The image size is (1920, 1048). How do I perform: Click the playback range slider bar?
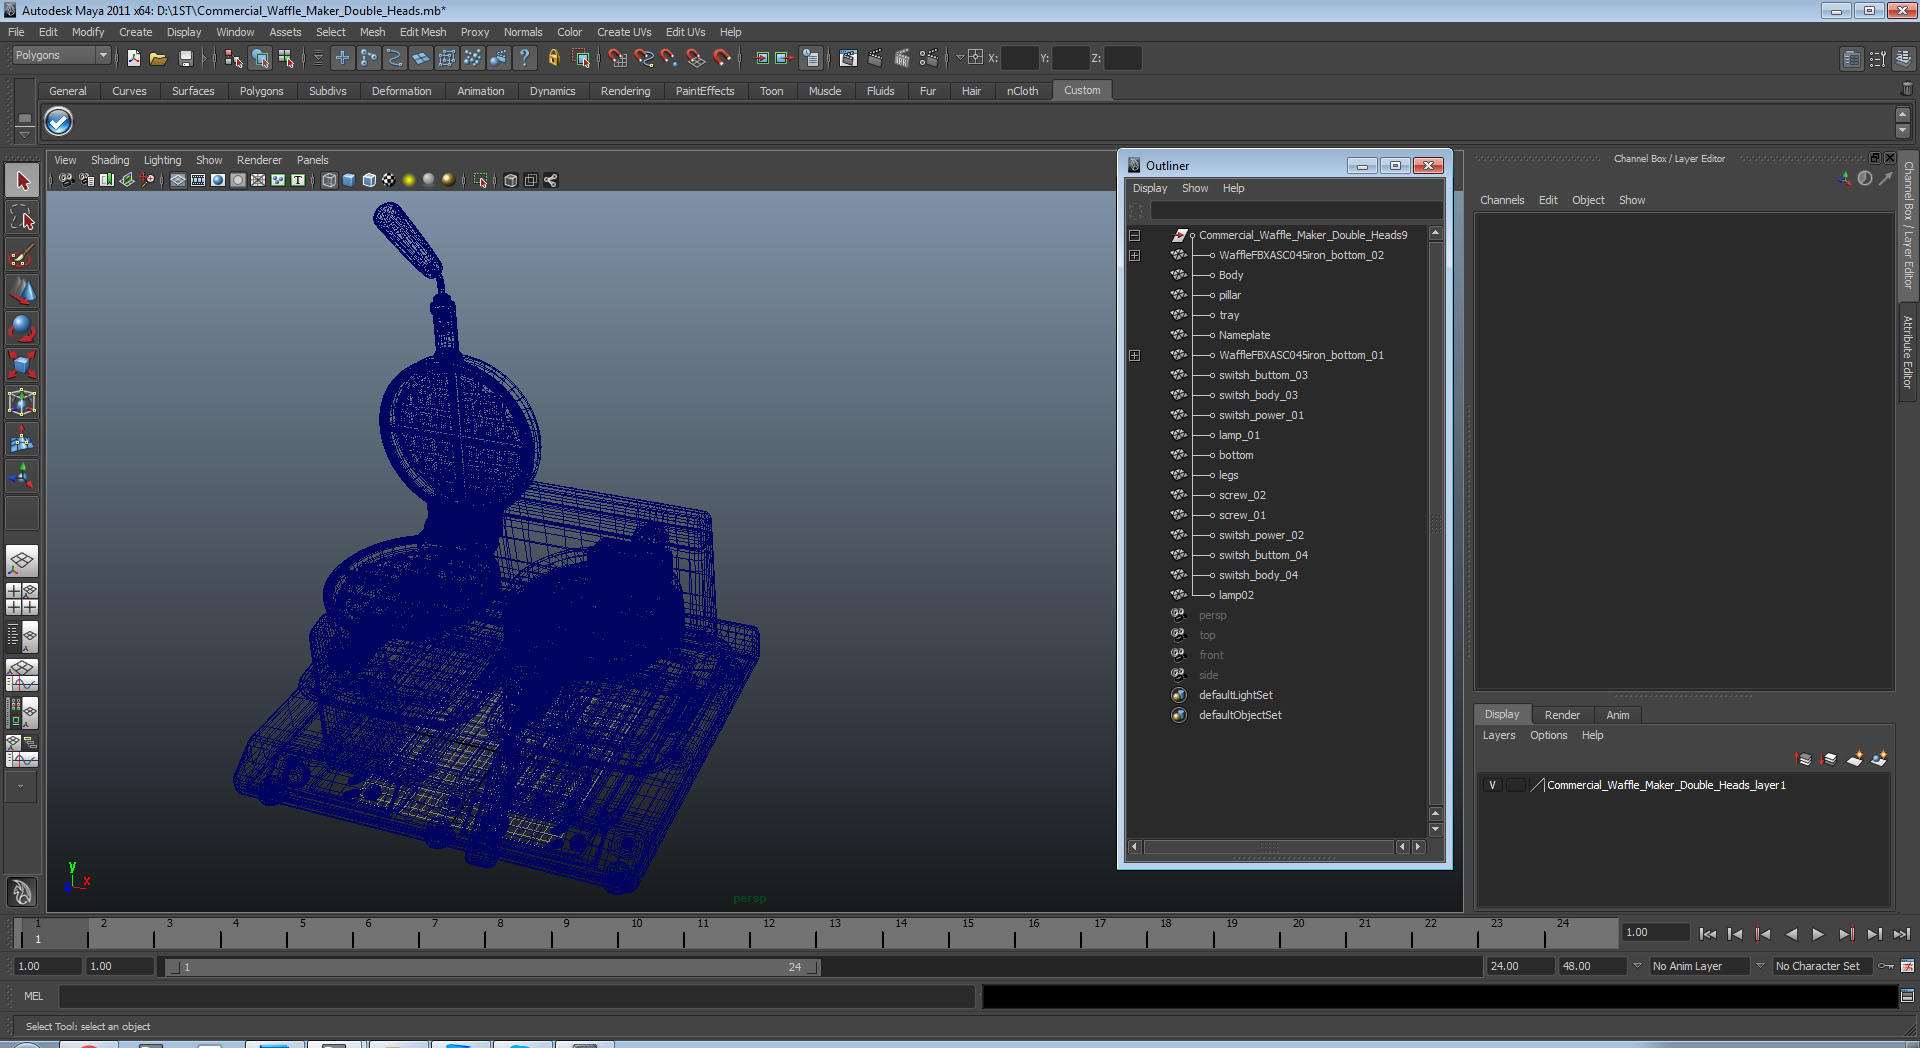coord(490,967)
